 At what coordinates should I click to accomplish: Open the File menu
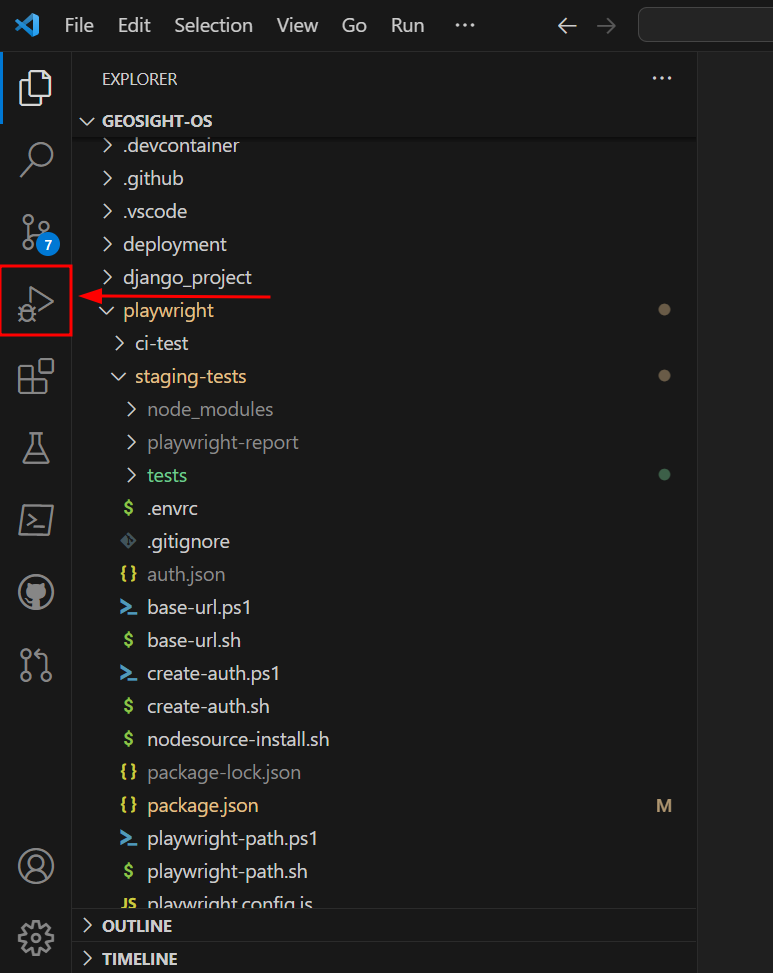[79, 25]
